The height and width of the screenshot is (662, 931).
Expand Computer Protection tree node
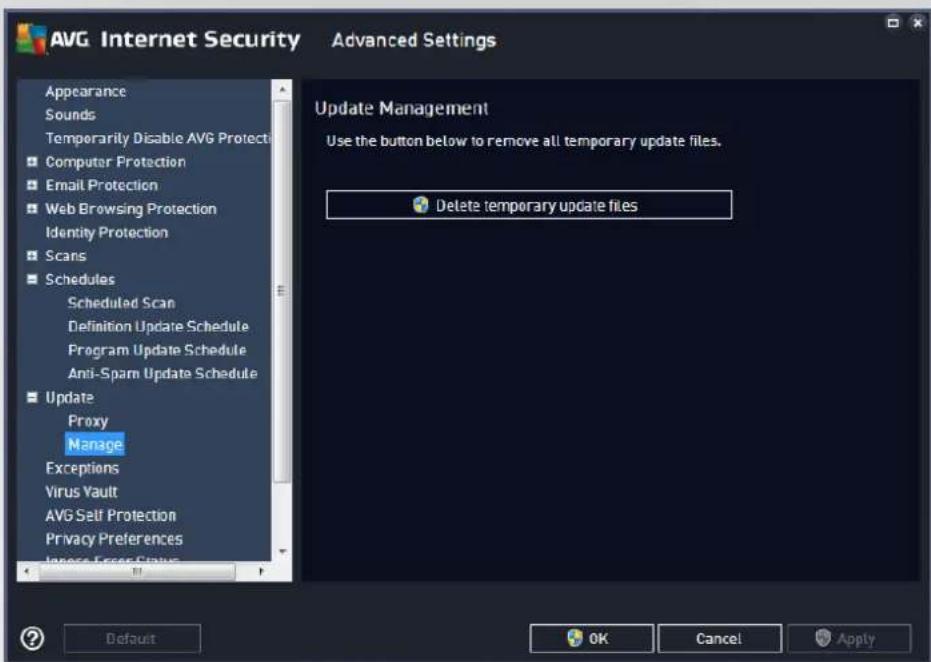click(32, 161)
